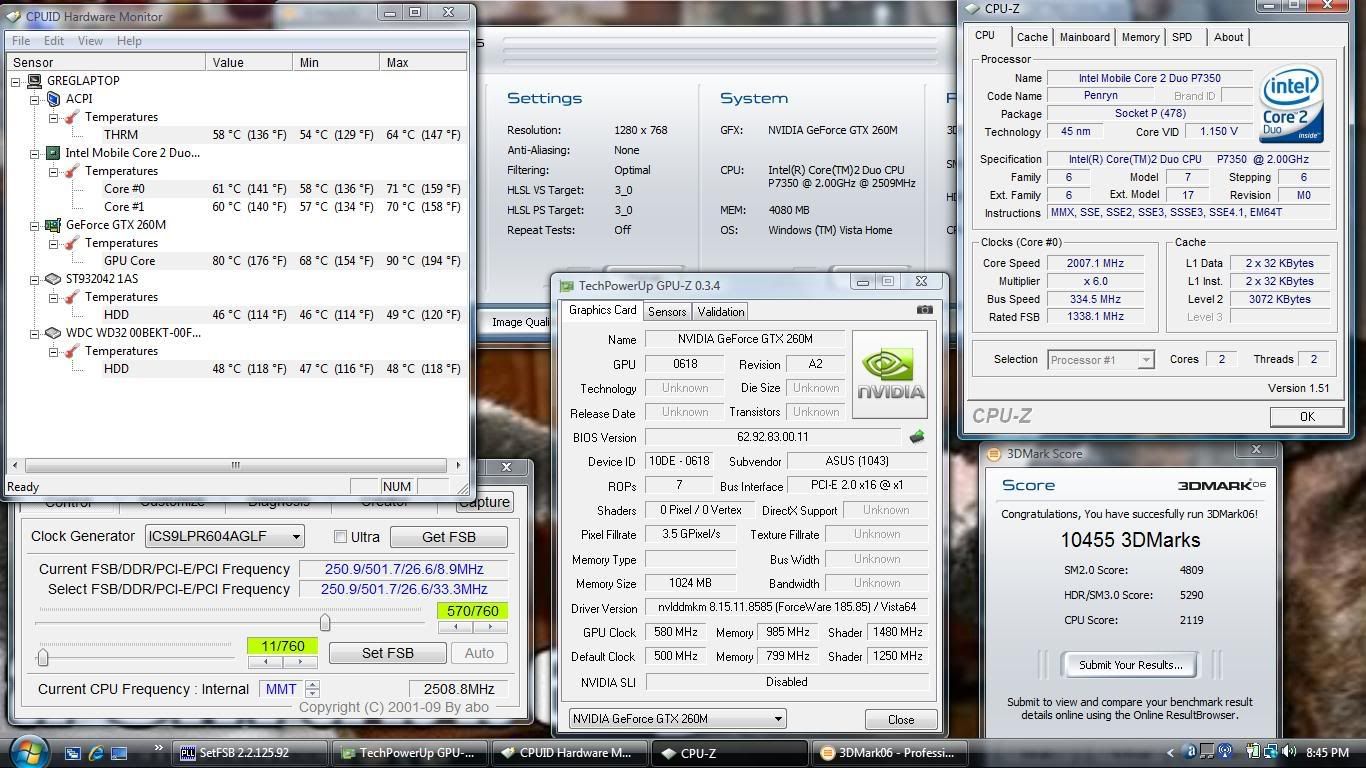
Task: Click 3DMark06 taskbar button
Action: 890,753
